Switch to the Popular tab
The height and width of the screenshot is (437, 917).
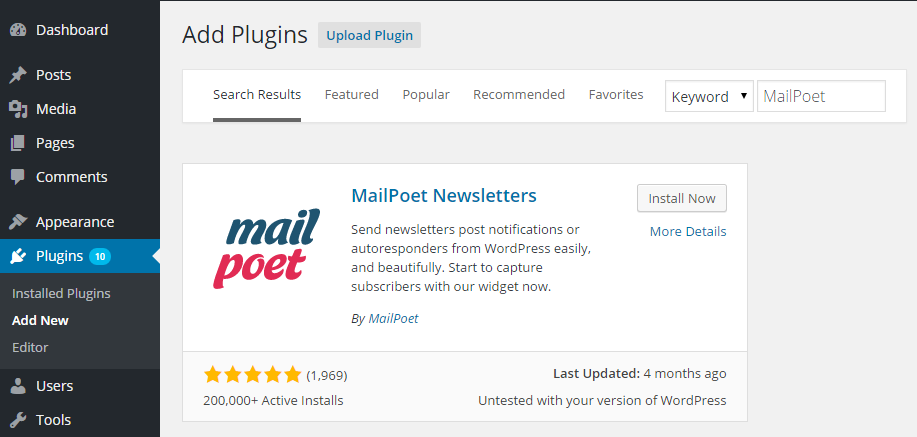pos(426,94)
